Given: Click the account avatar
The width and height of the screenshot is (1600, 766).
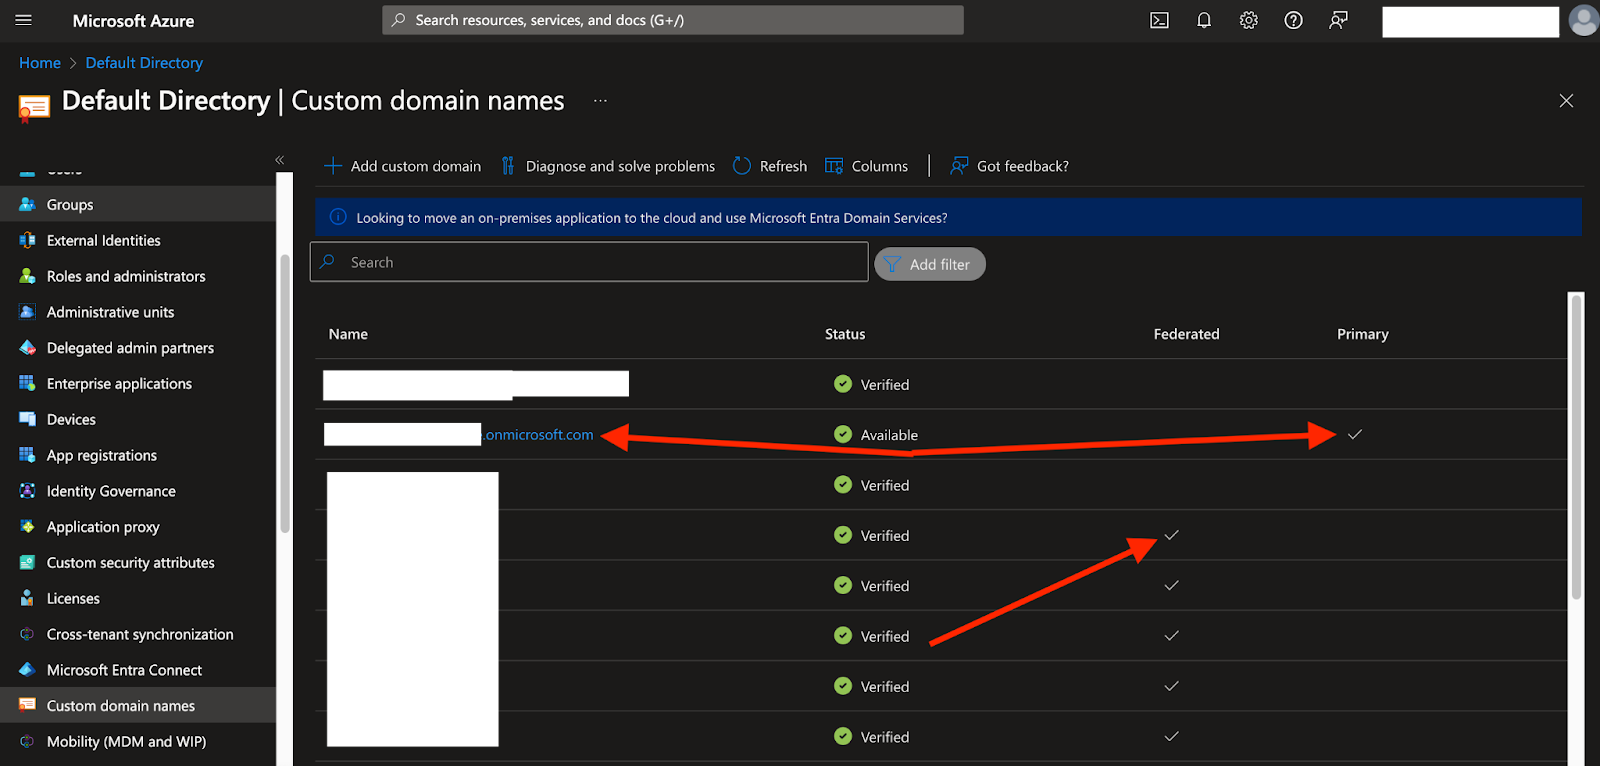Looking at the screenshot, I should (1583, 20).
